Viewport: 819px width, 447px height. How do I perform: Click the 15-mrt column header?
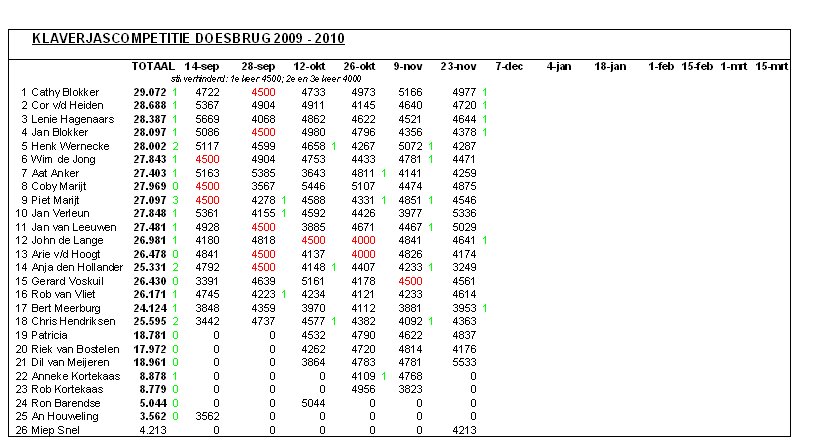coord(771,66)
